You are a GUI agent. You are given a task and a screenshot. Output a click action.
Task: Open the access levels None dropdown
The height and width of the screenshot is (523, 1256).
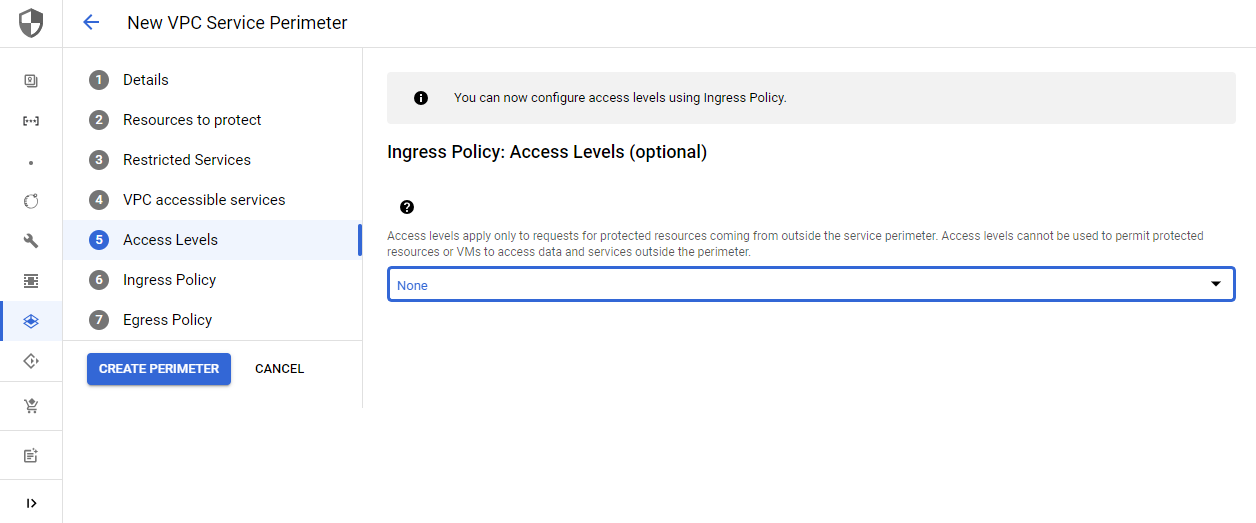tap(811, 285)
